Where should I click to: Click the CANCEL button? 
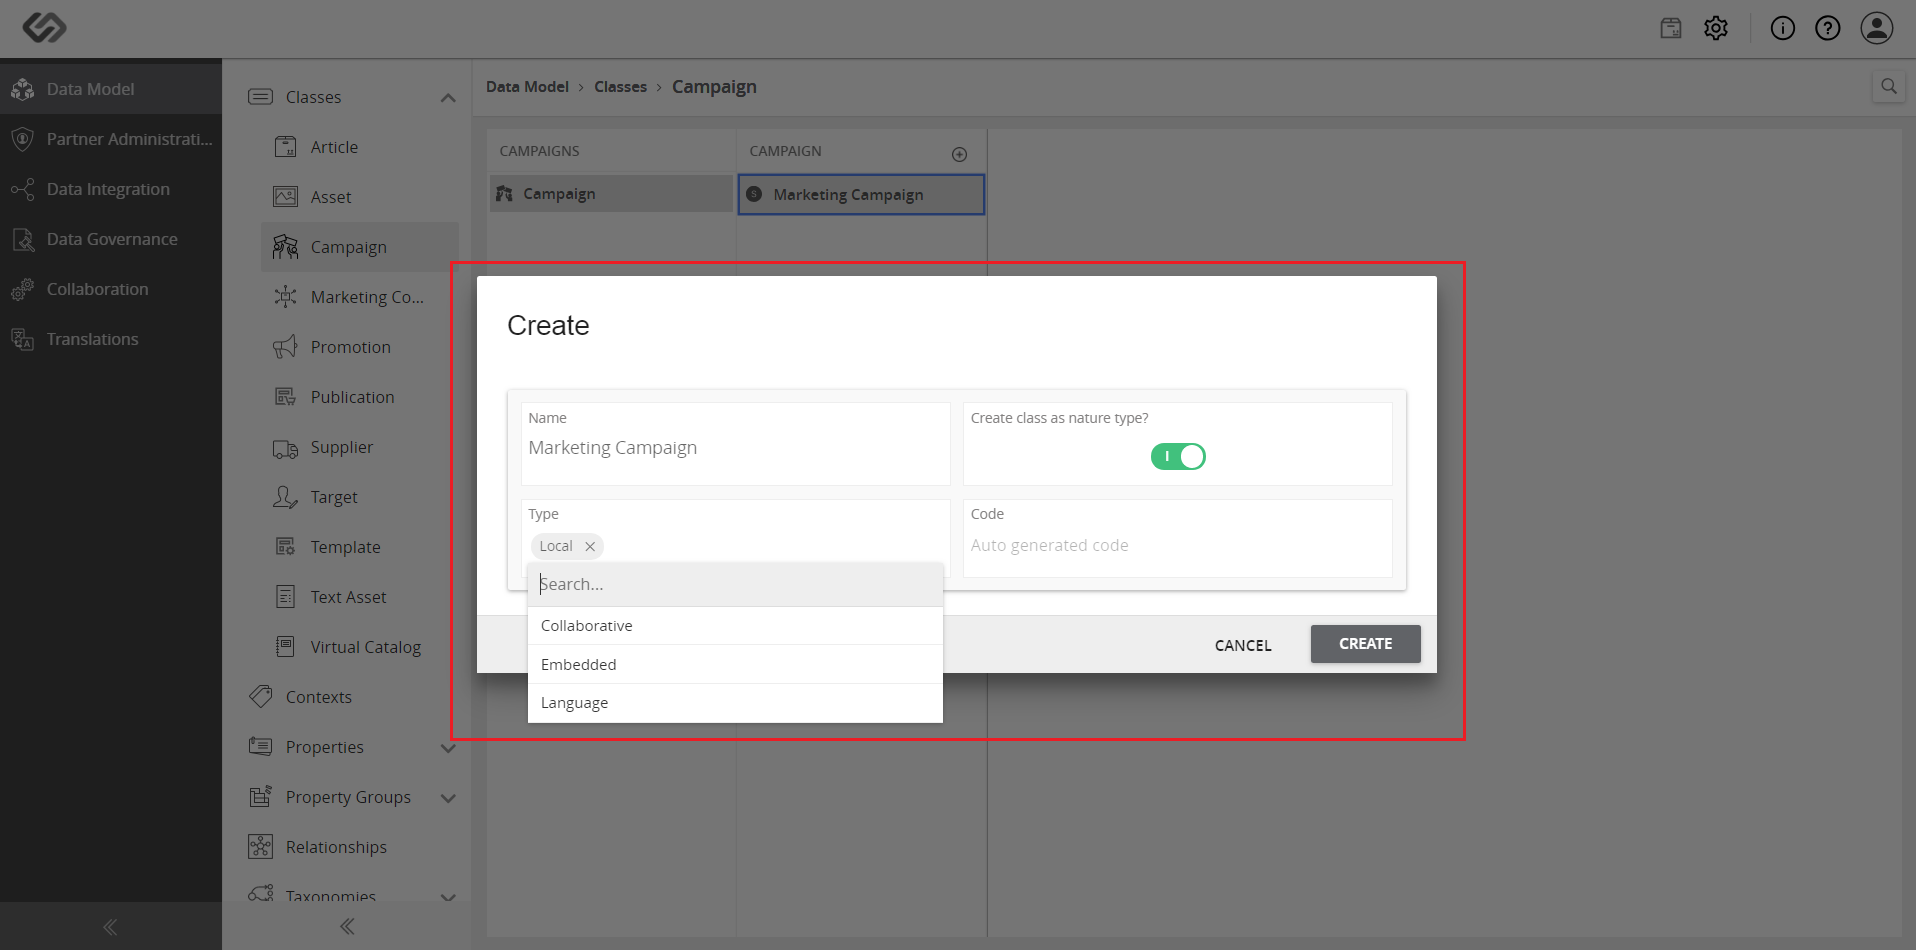click(1243, 645)
